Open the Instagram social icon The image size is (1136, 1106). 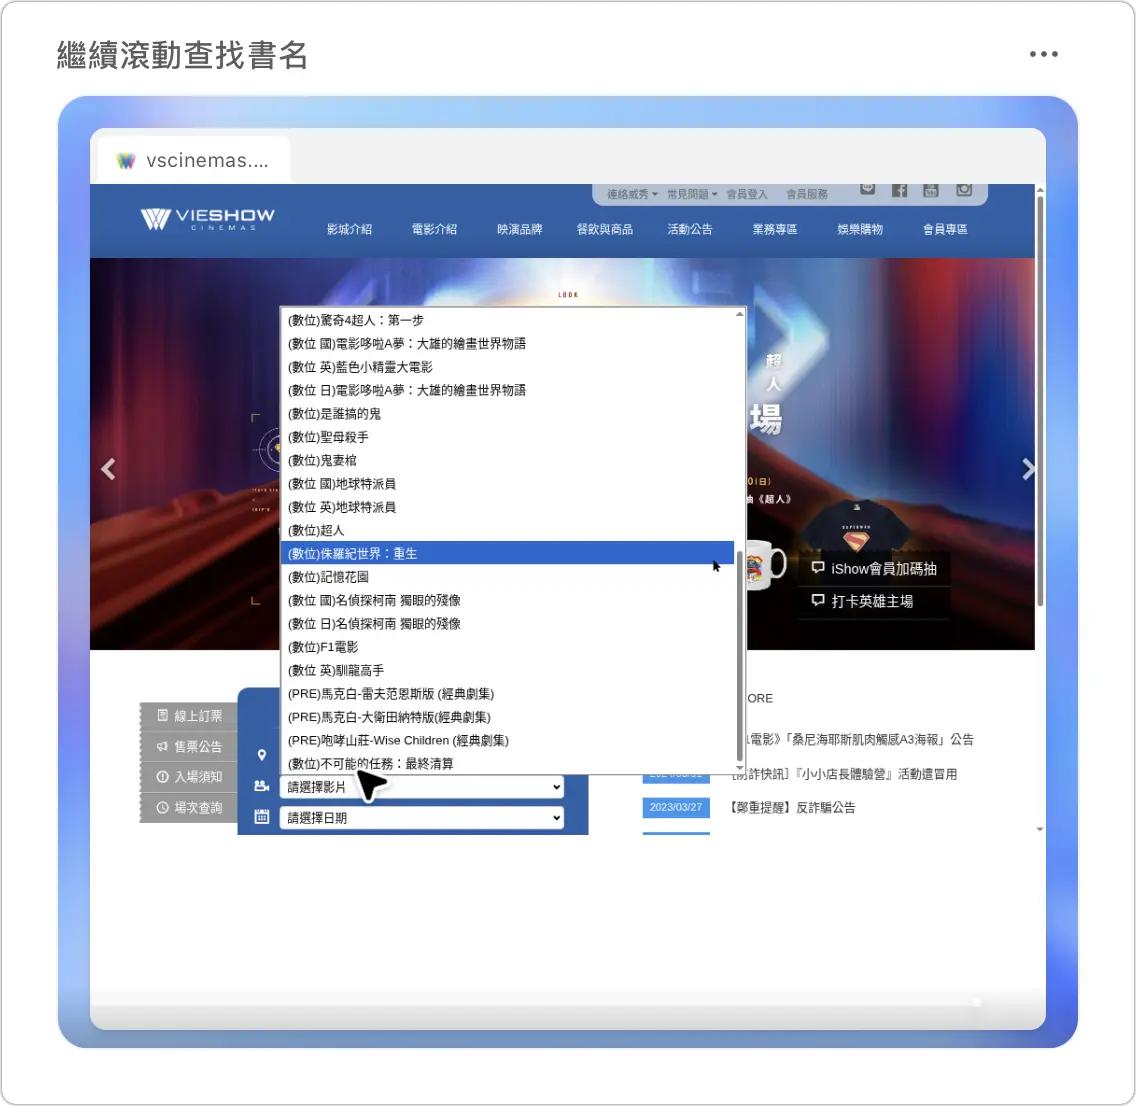(964, 190)
